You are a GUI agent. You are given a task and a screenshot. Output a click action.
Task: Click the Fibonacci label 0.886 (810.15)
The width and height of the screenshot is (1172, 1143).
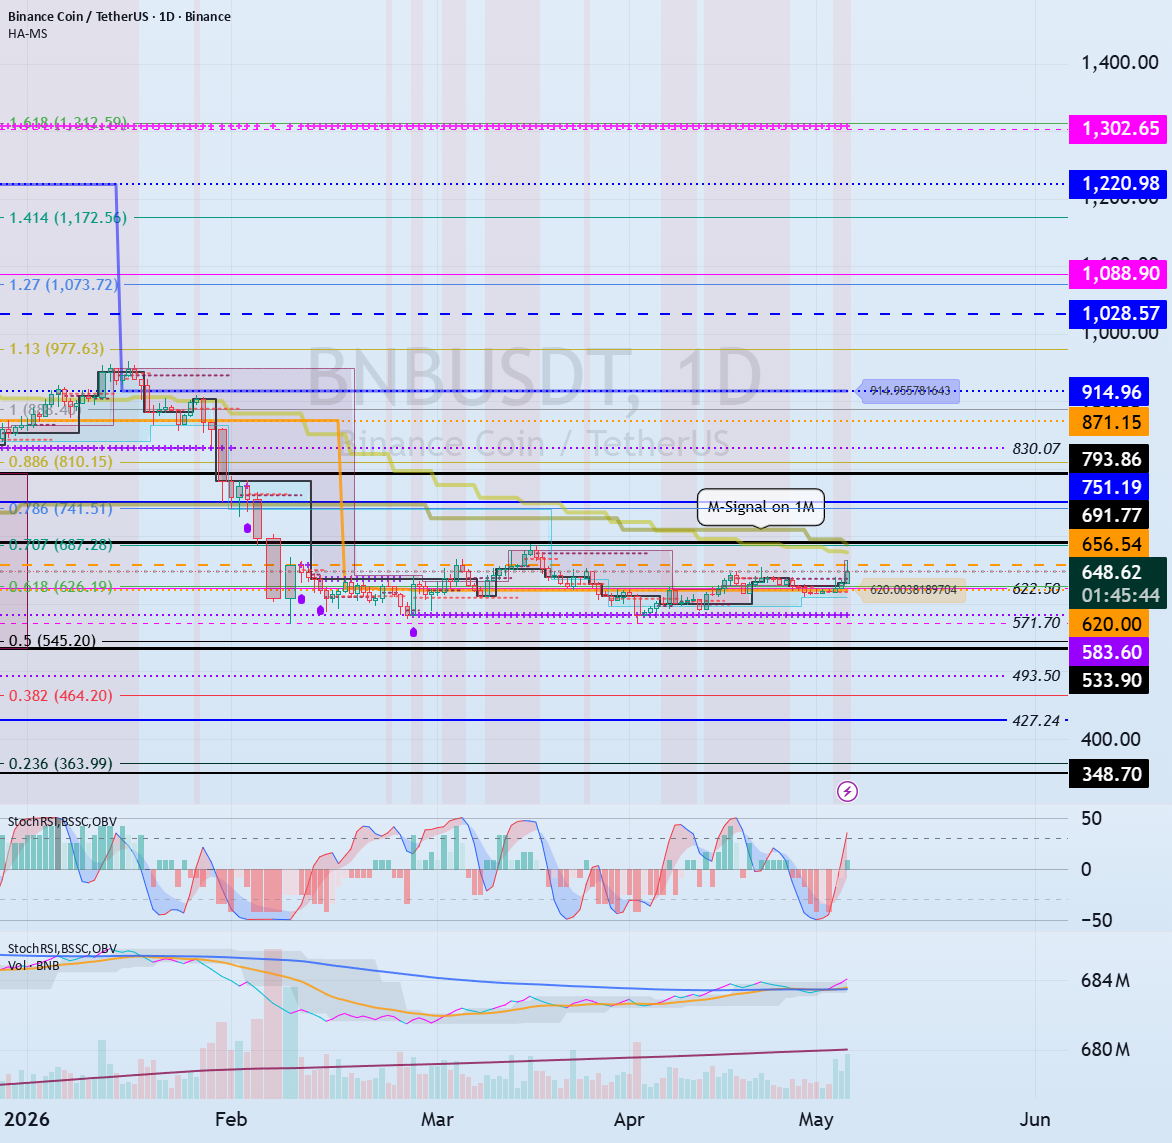click(x=61, y=461)
